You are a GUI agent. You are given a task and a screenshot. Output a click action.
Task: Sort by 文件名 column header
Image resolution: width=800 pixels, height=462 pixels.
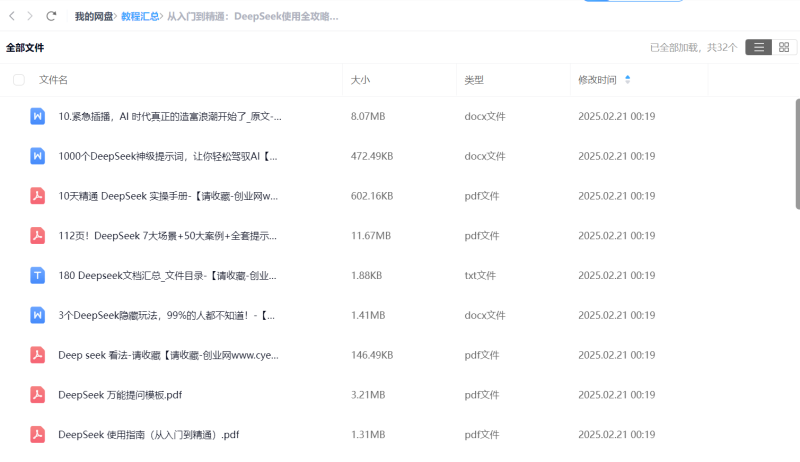point(53,80)
